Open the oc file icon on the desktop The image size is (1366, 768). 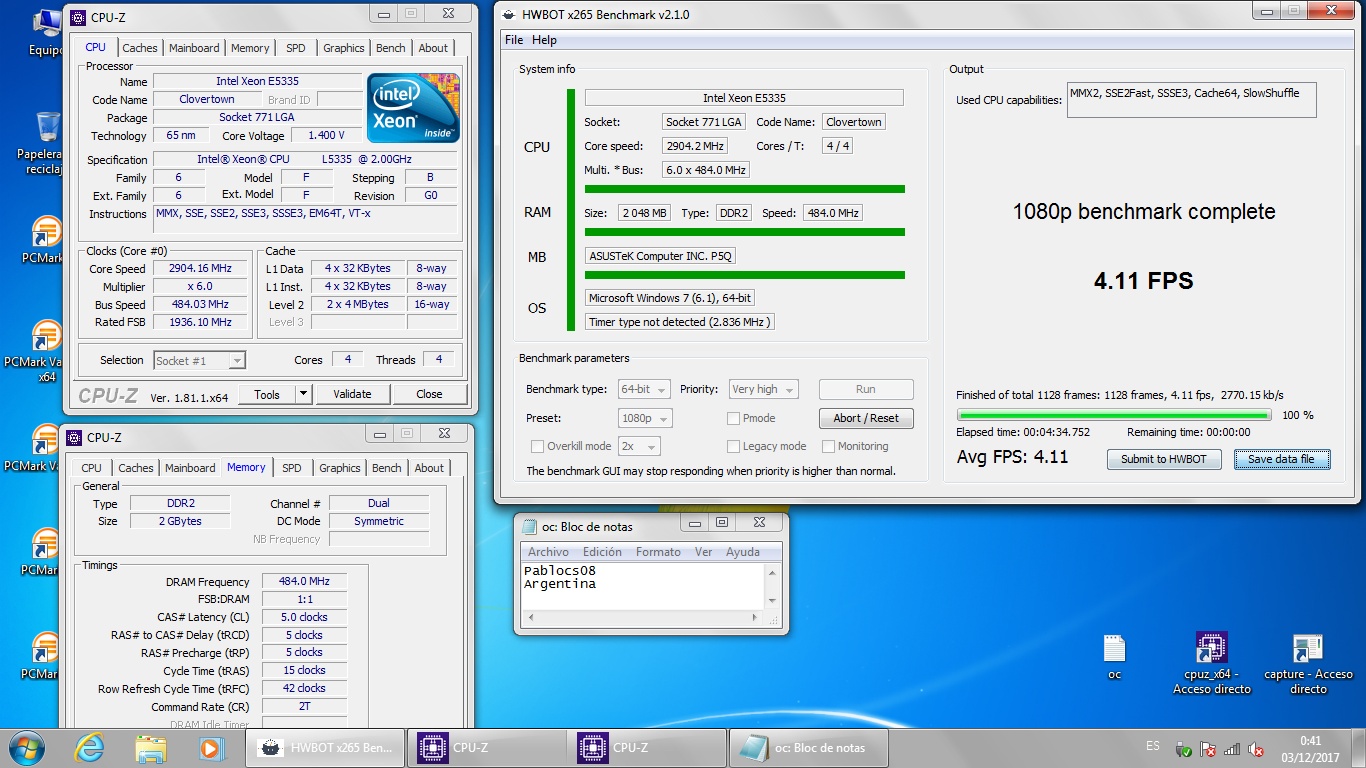point(1114,657)
